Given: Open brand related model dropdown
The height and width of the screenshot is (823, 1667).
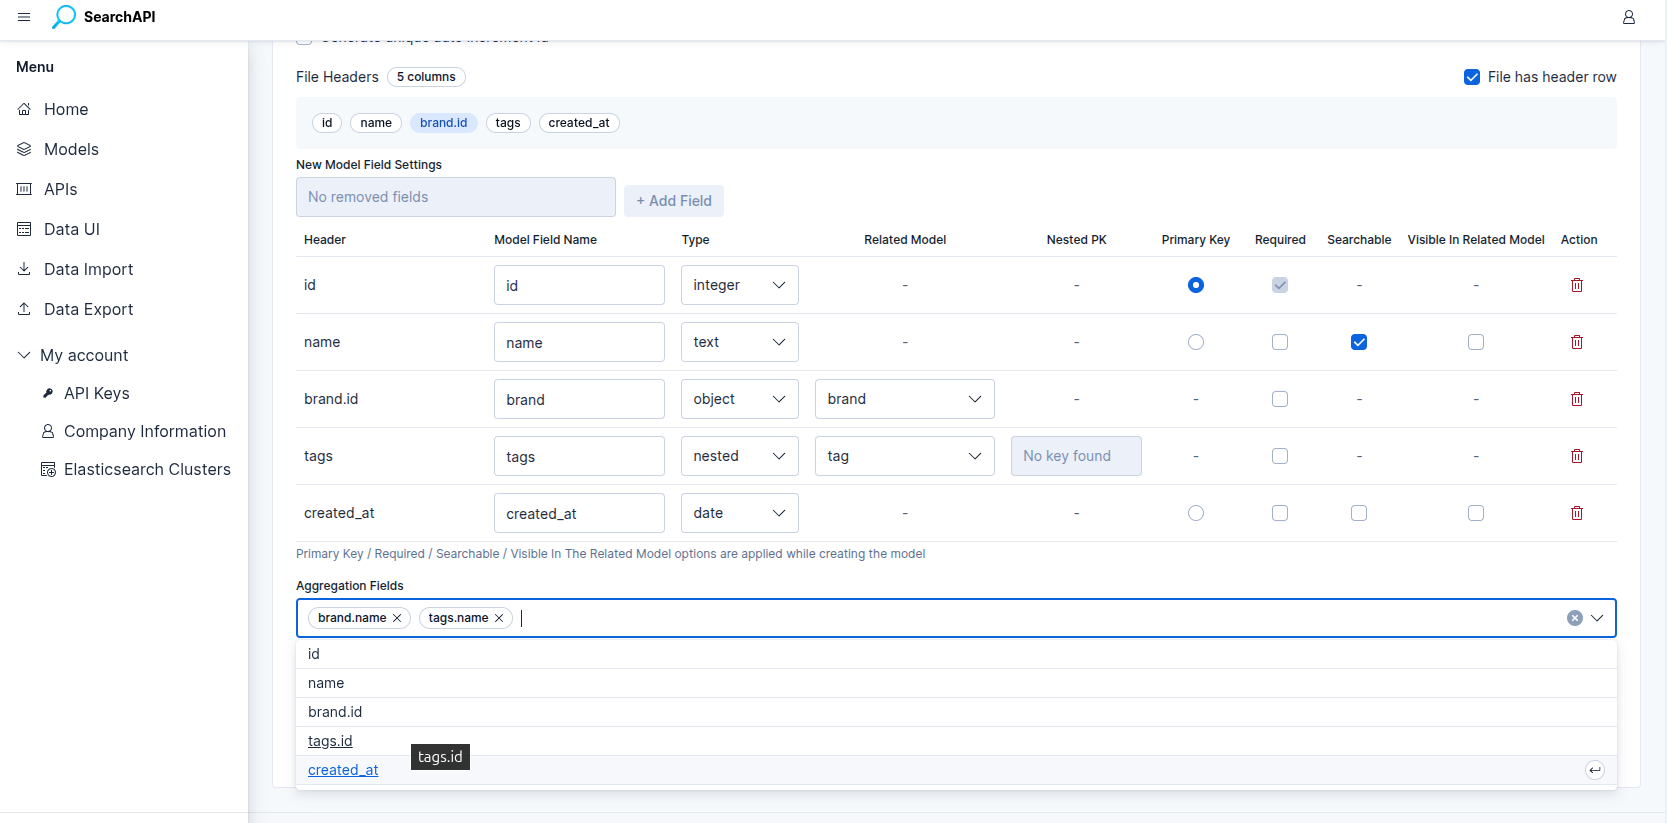Looking at the screenshot, I should click(x=905, y=399).
